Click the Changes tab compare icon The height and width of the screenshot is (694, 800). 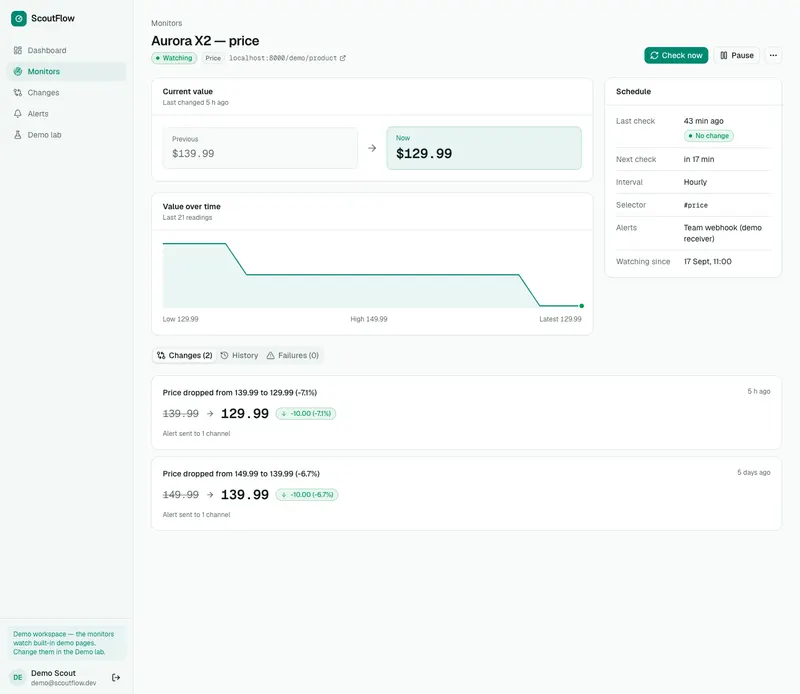(161, 355)
